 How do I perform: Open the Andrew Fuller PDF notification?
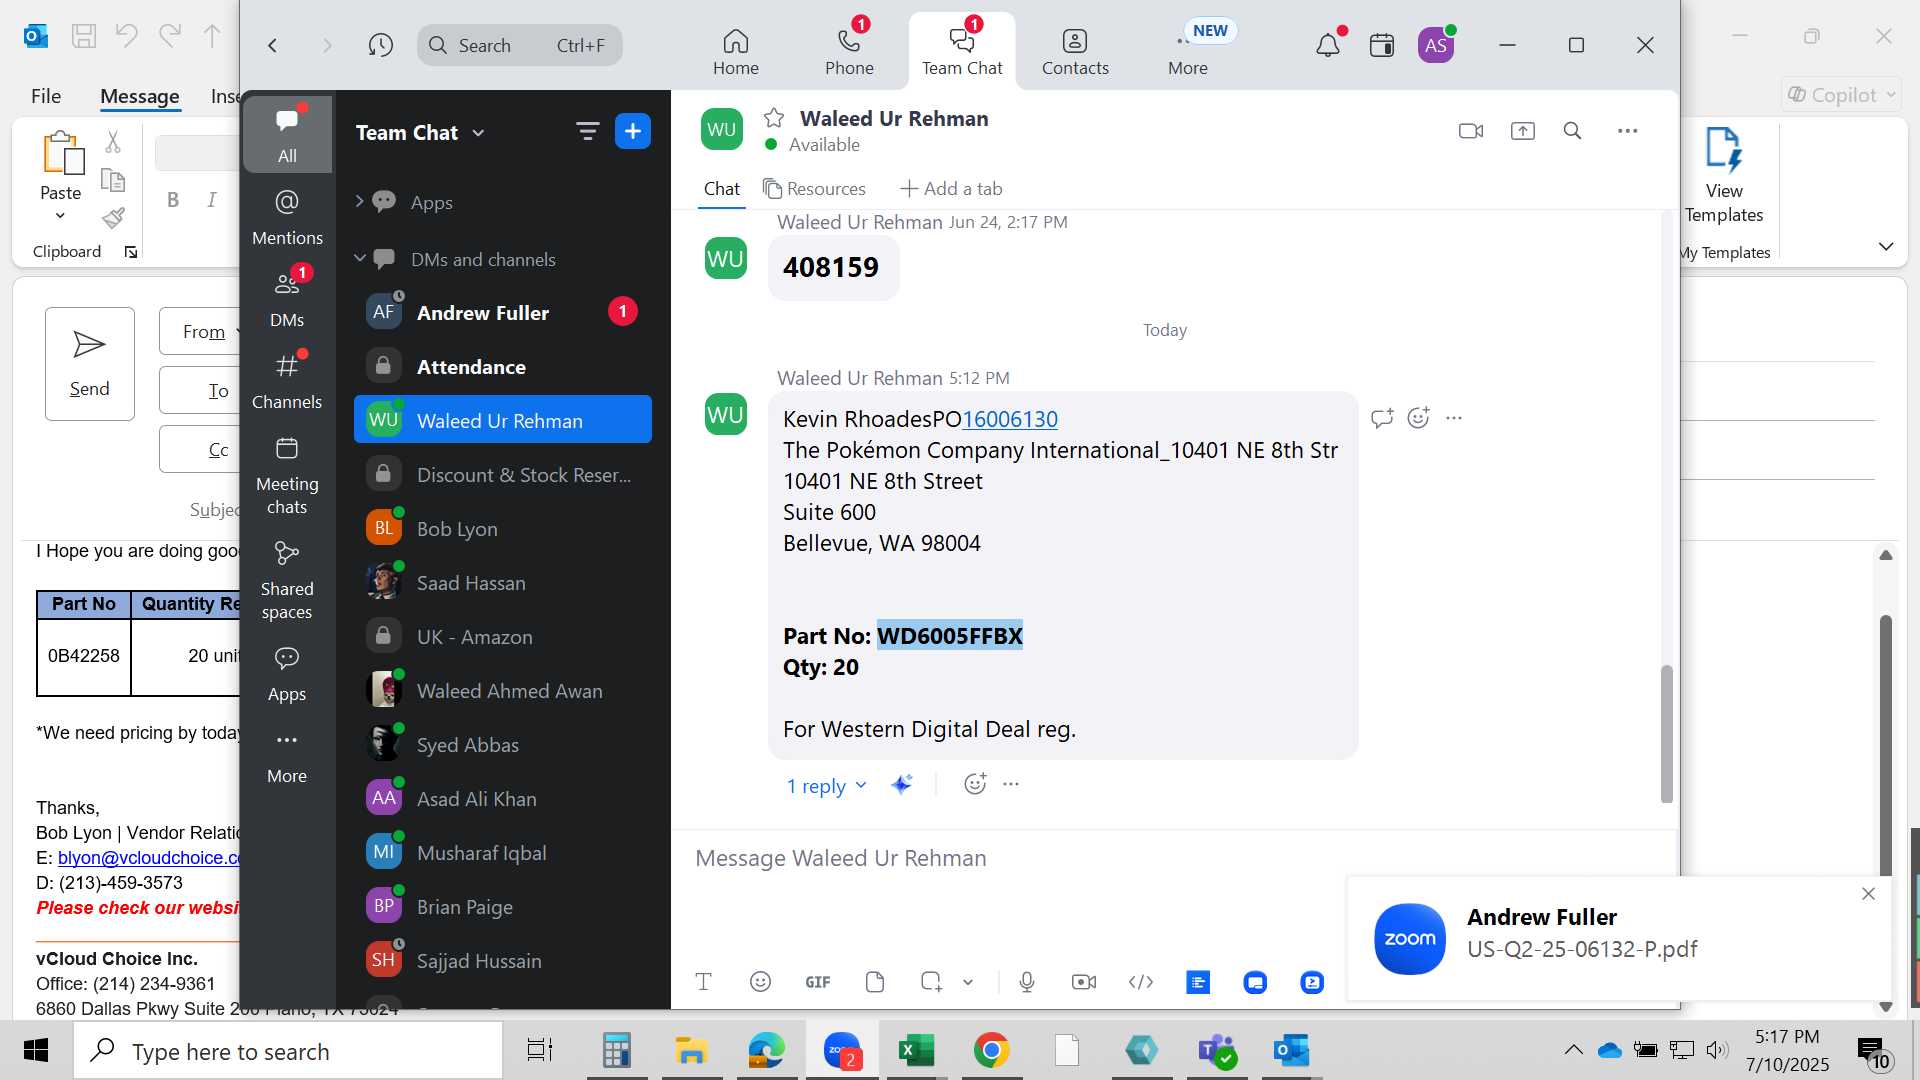[1620, 938]
